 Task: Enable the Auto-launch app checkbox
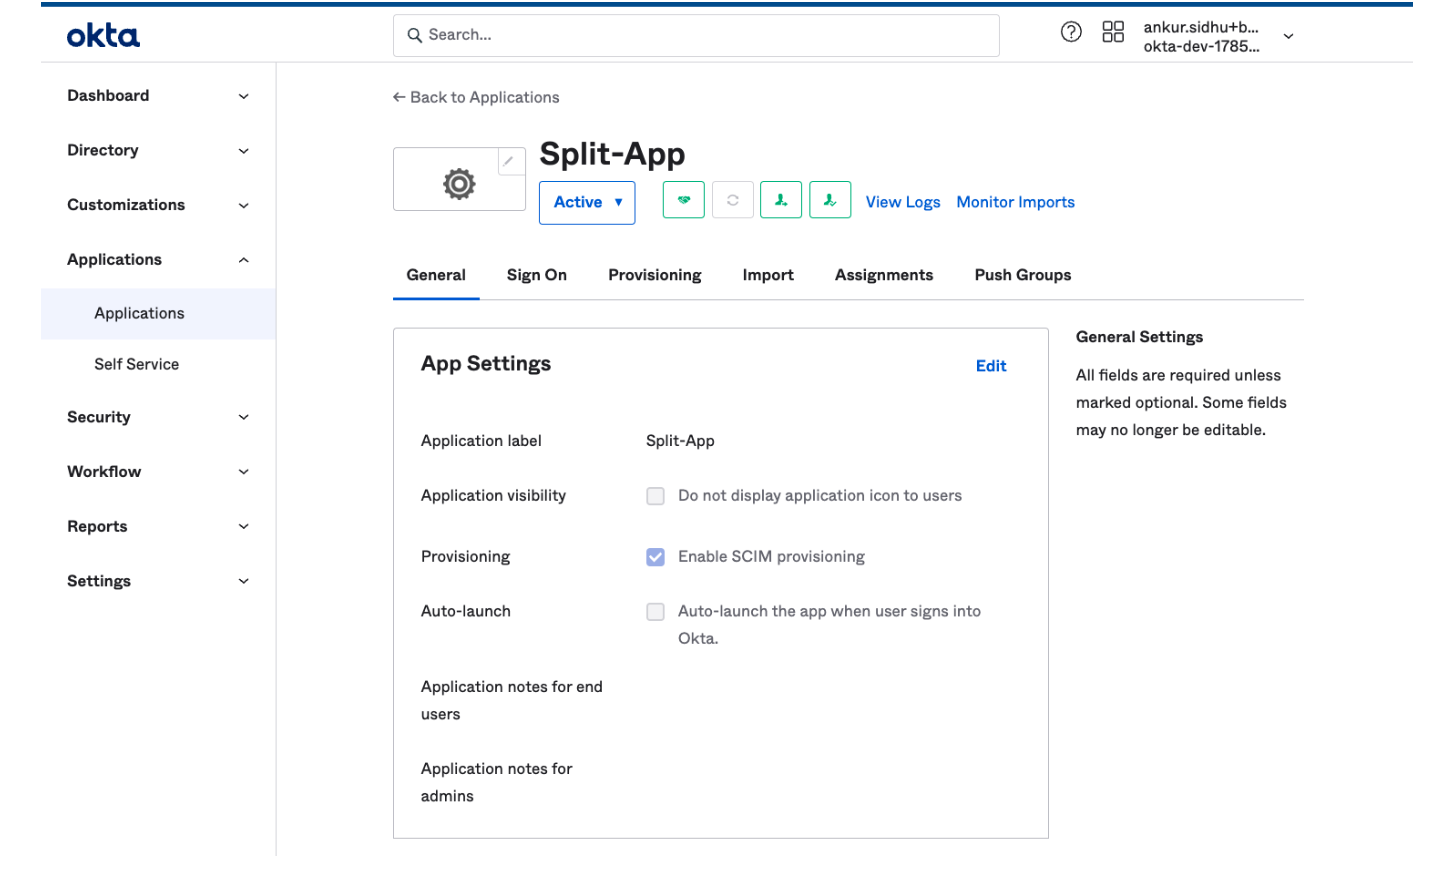click(x=655, y=612)
